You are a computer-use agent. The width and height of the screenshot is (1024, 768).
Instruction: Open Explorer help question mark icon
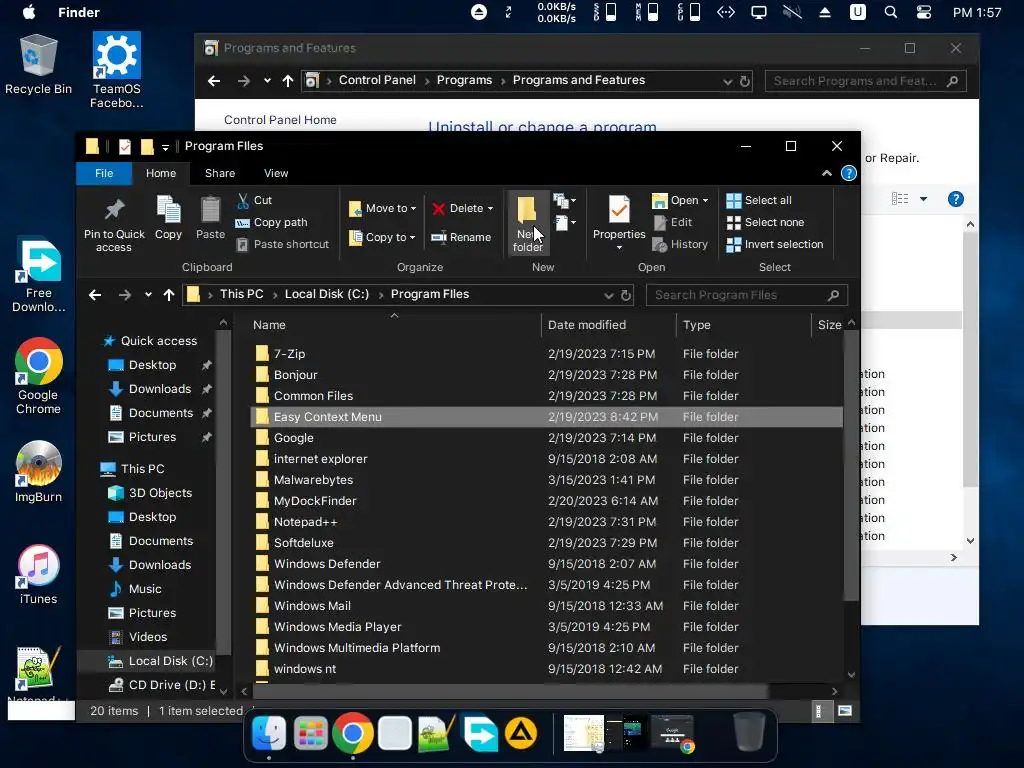pos(849,173)
